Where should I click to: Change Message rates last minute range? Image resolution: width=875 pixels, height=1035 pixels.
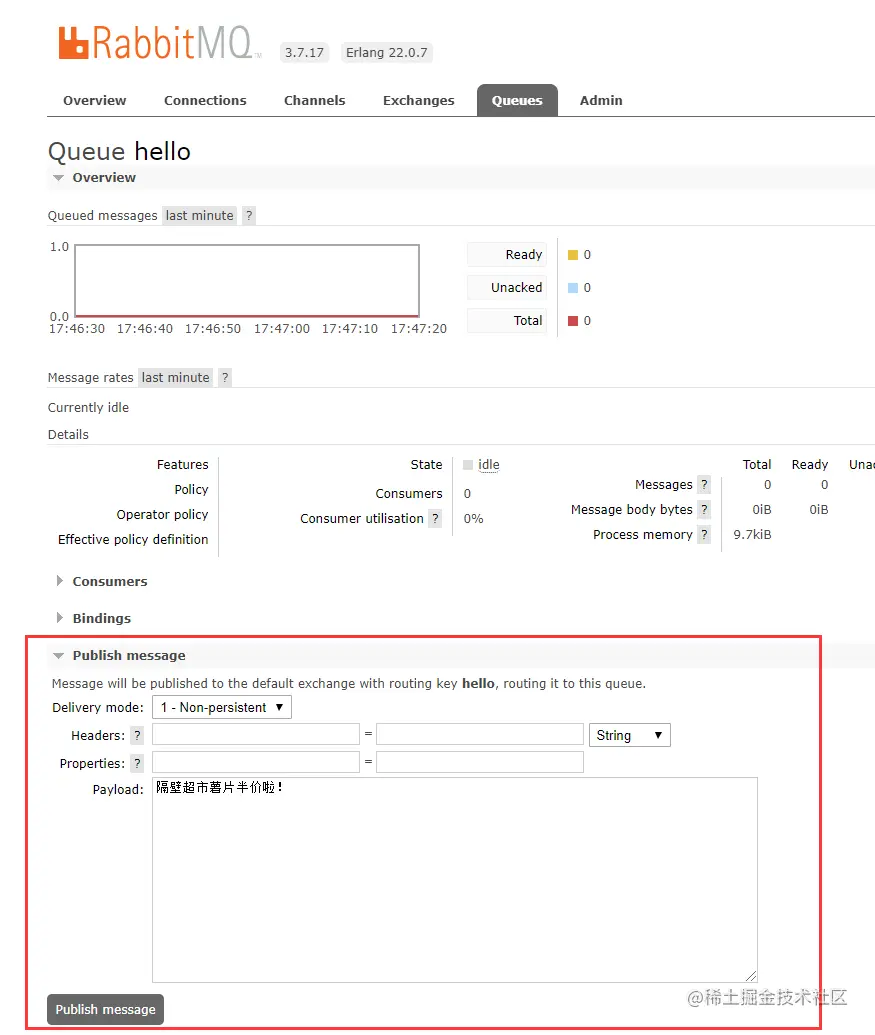[x=176, y=378]
